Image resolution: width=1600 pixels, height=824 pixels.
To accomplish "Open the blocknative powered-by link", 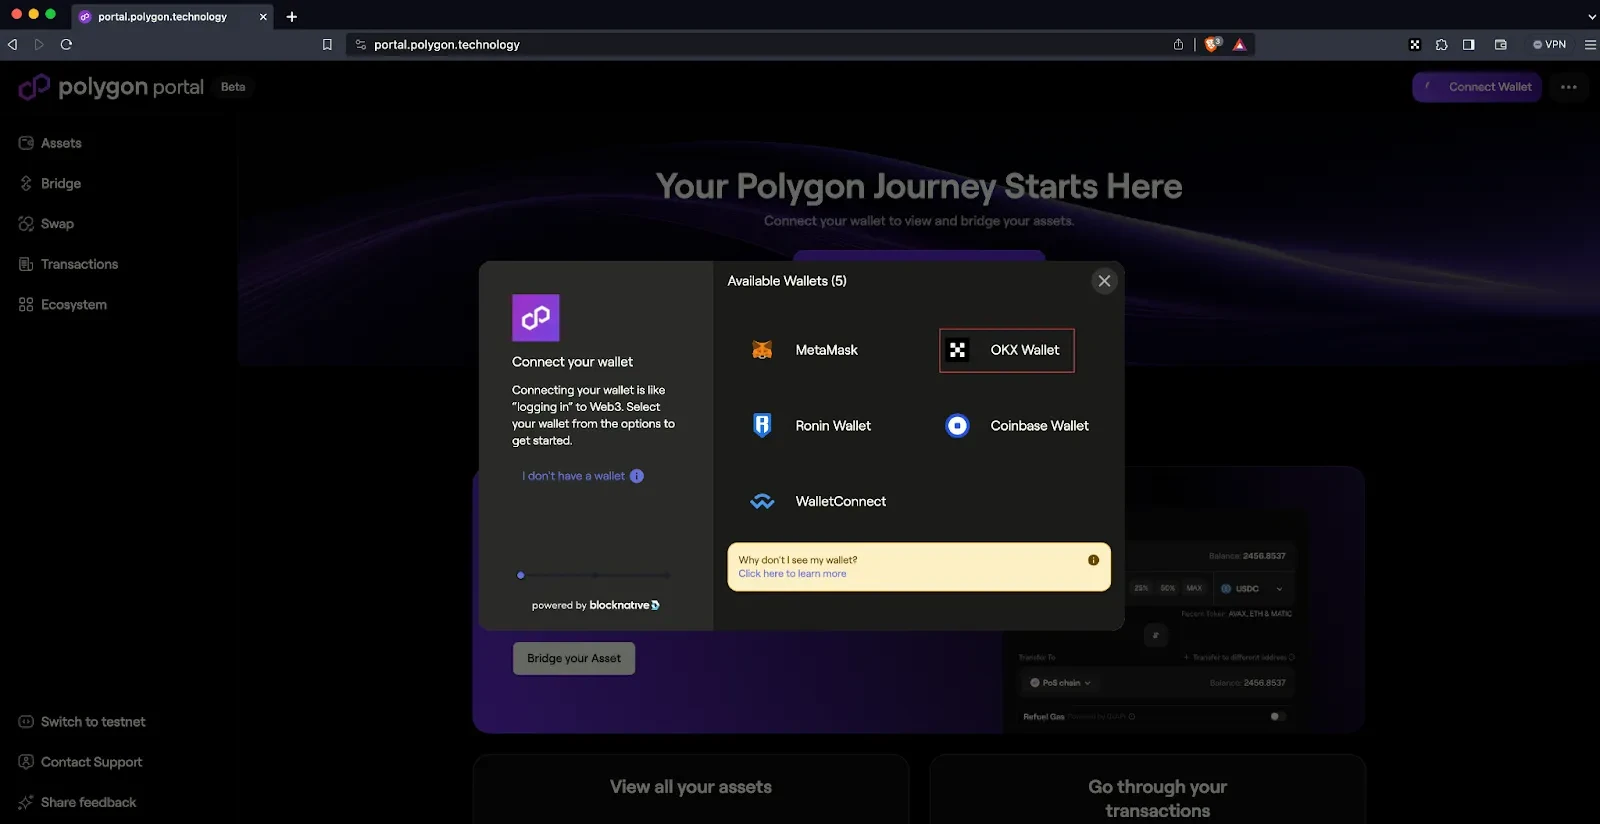I will click(x=596, y=605).
